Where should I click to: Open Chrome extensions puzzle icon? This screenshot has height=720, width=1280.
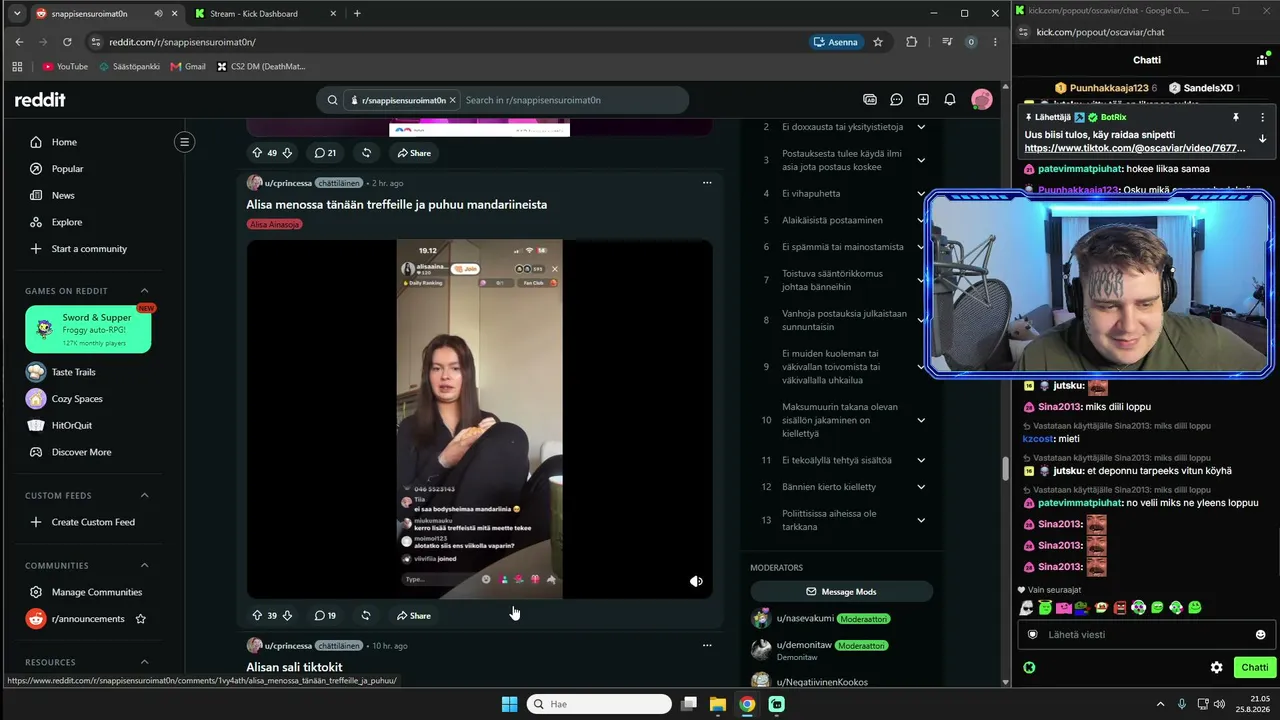click(911, 42)
